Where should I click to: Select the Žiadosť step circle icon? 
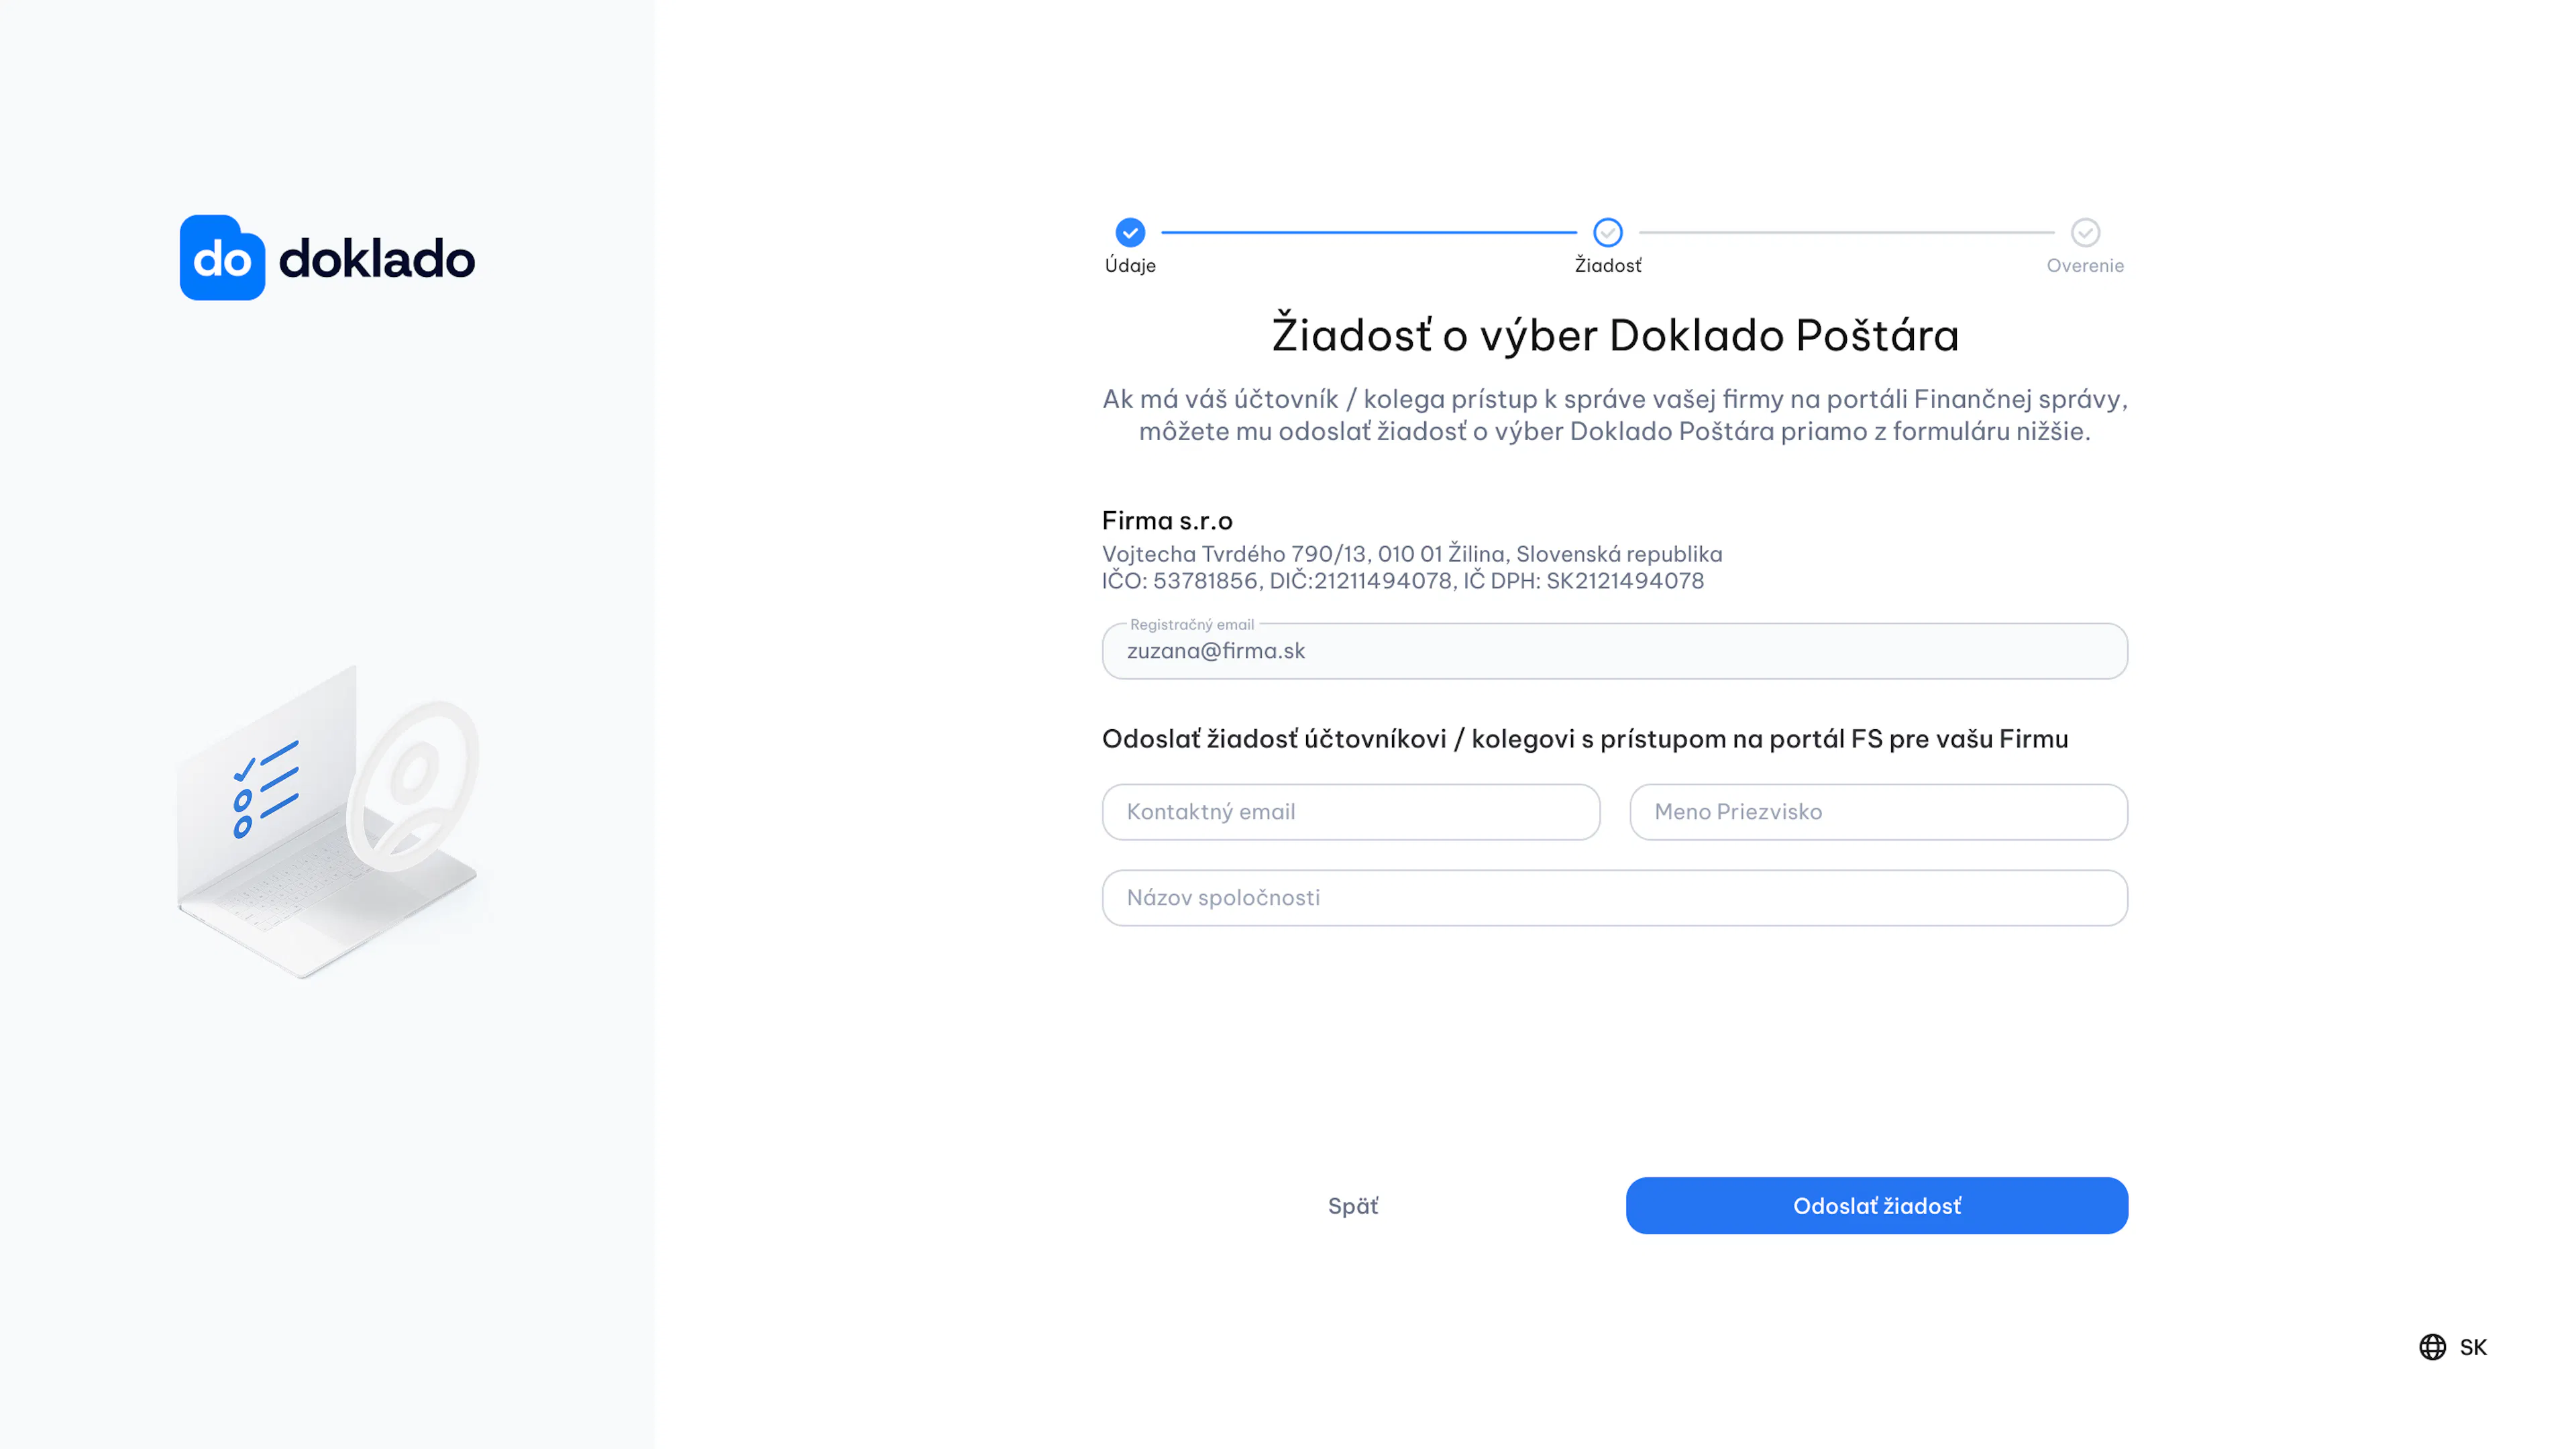point(1608,232)
